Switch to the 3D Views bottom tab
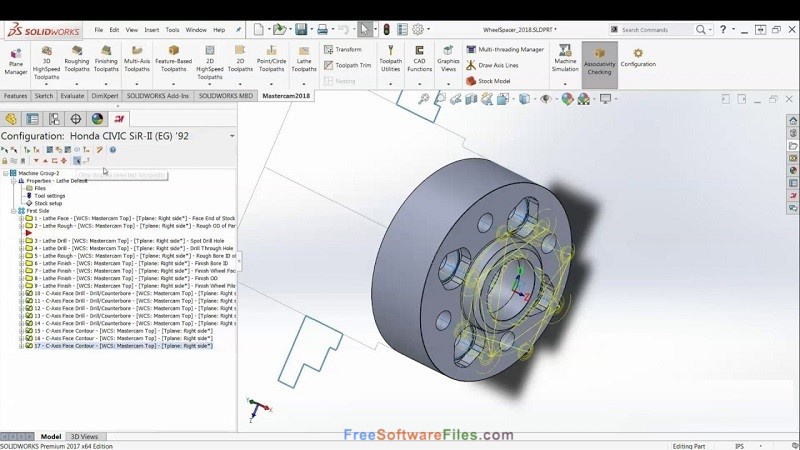Screen dimensions: 800x450 tap(84, 437)
